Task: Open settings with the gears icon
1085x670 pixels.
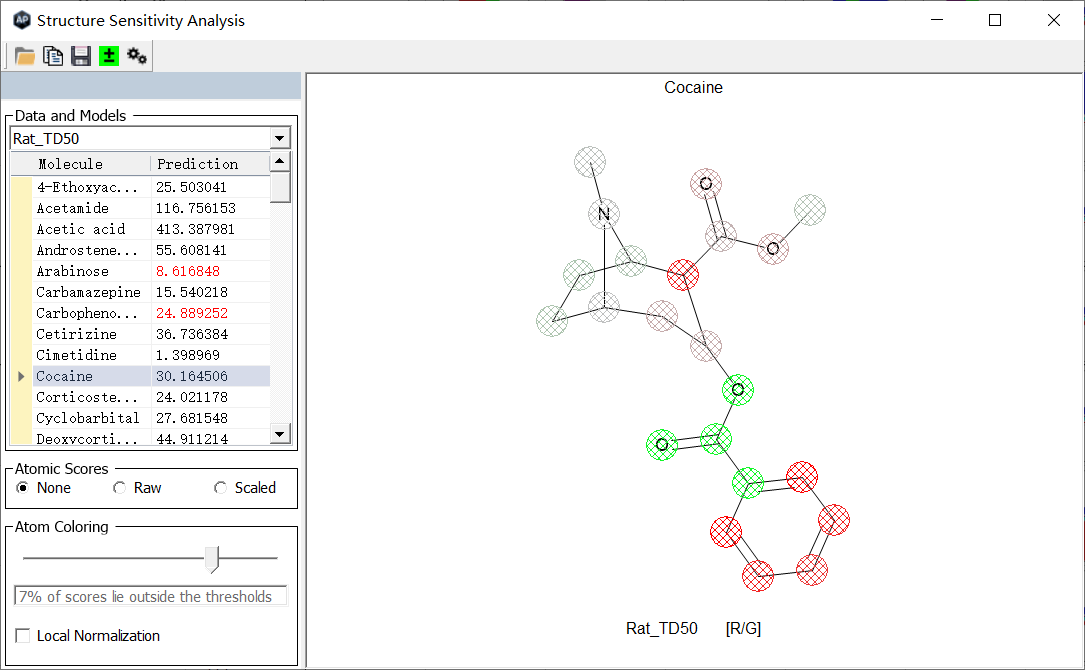Action: coord(137,56)
